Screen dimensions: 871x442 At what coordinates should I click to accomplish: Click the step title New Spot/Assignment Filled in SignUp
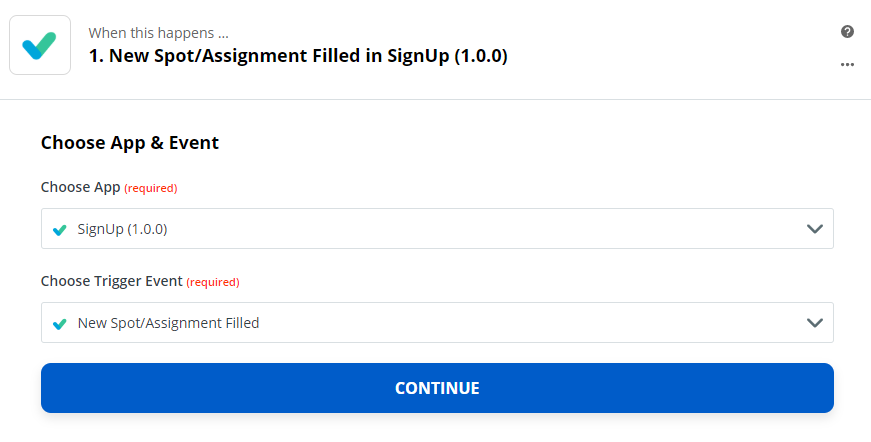pos(298,57)
